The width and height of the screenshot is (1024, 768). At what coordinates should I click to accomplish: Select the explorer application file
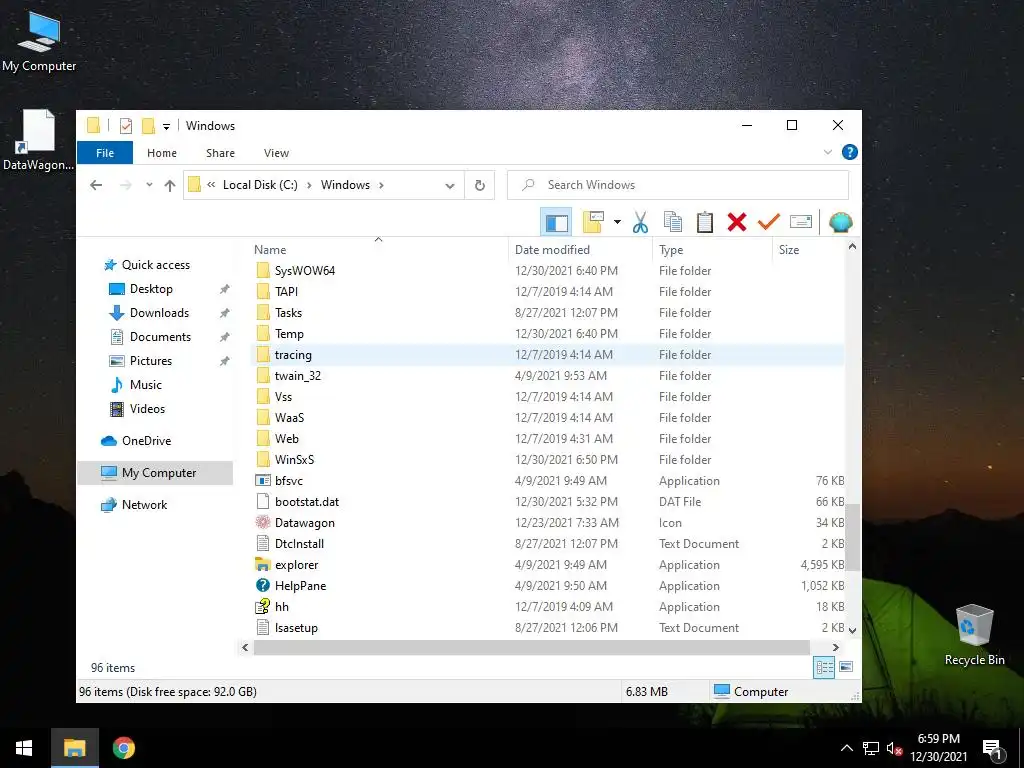(x=296, y=565)
